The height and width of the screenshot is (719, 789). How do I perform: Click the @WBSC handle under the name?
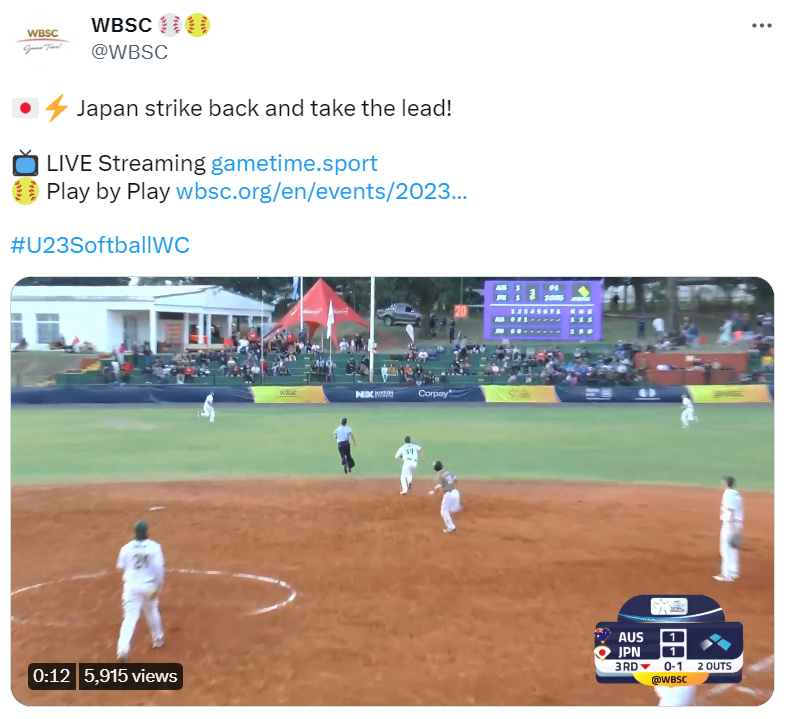click(129, 52)
